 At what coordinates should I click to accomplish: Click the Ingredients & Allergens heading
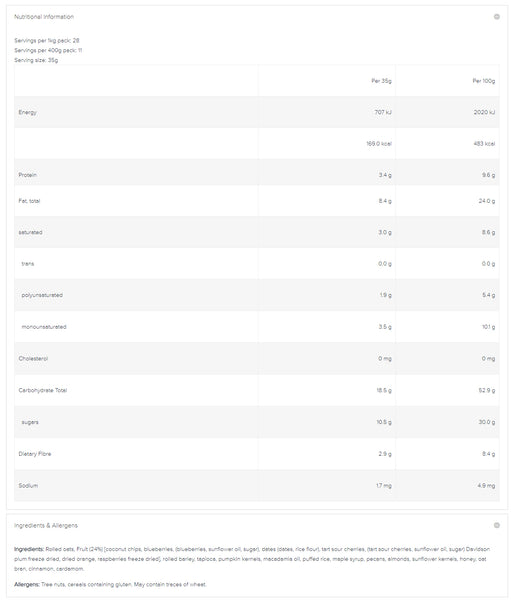pyautogui.click(x=46, y=525)
